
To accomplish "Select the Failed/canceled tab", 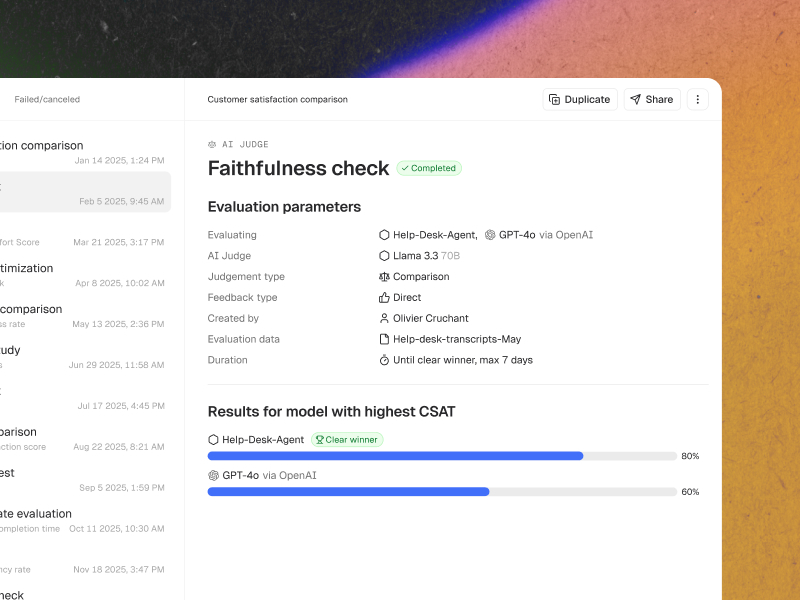I will coord(47,99).
